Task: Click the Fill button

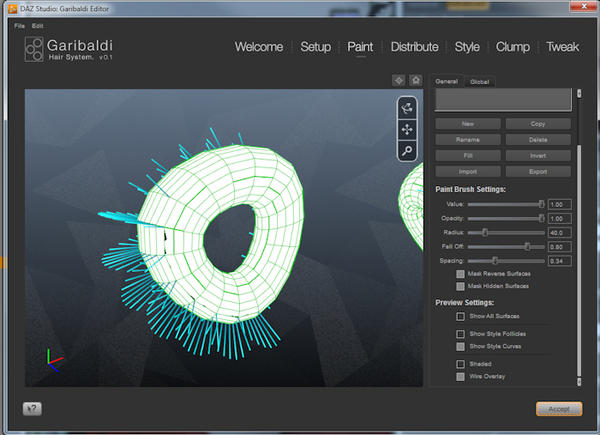Action: coord(468,156)
